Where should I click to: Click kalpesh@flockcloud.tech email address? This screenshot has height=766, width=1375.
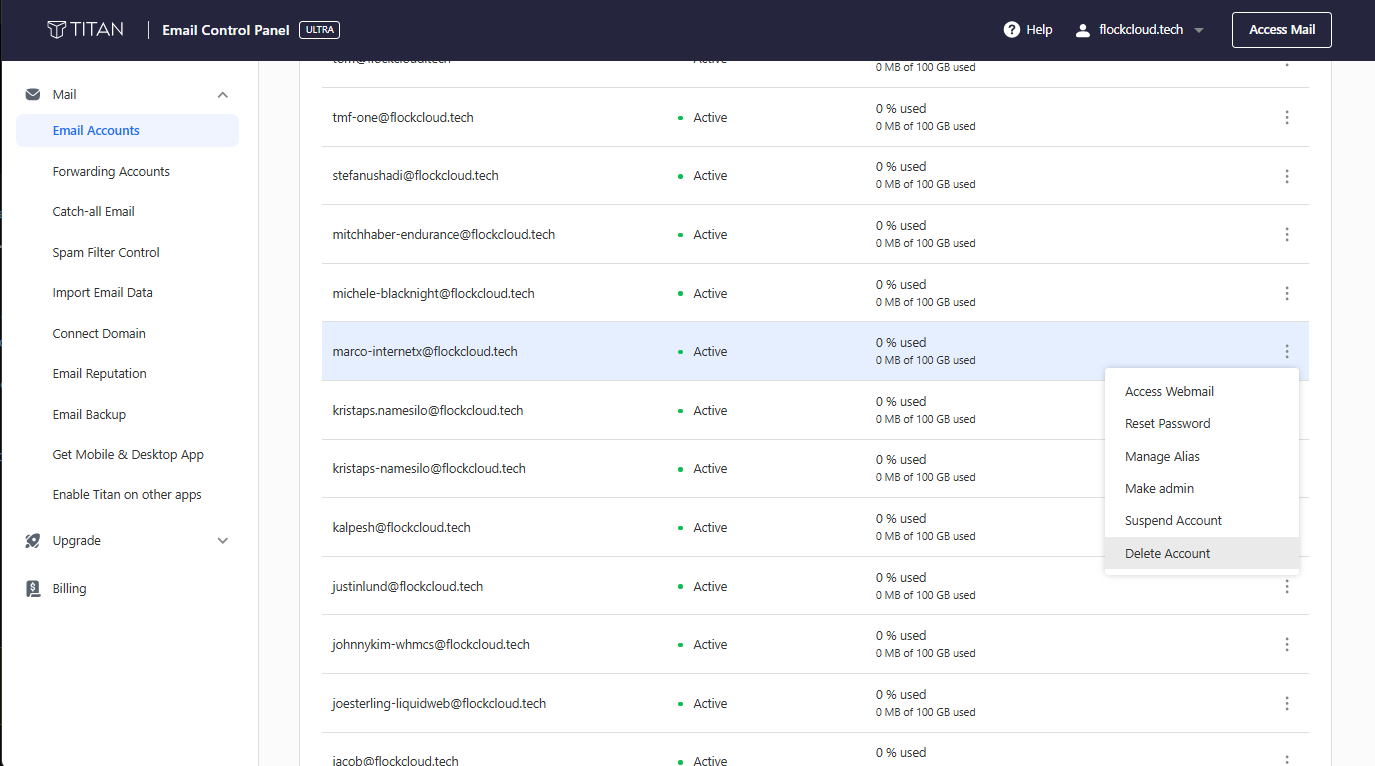pos(401,527)
